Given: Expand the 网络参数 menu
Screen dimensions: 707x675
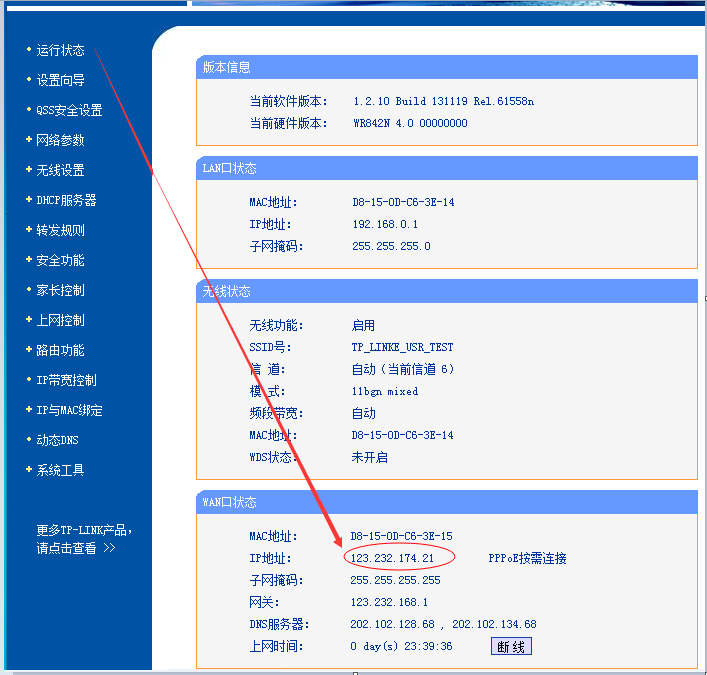Looking at the screenshot, I should click(x=60, y=140).
